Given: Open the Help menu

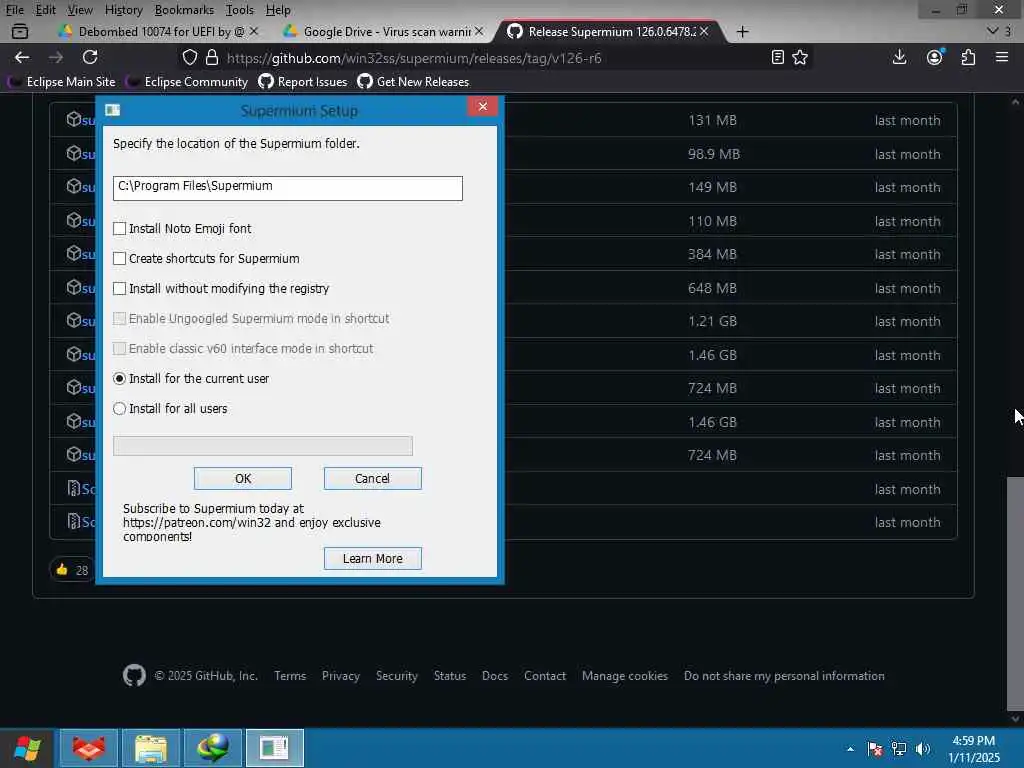Looking at the screenshot, I should [278, 10].
